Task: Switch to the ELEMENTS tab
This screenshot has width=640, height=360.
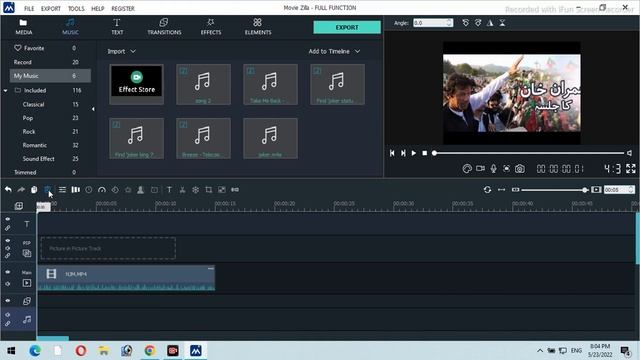Action: coord(258,27)
